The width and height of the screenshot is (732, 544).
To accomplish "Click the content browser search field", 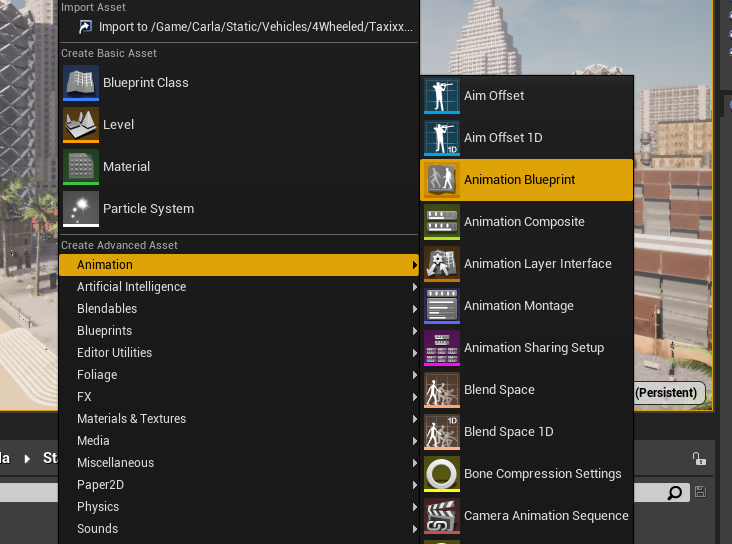I will (344, 493).
